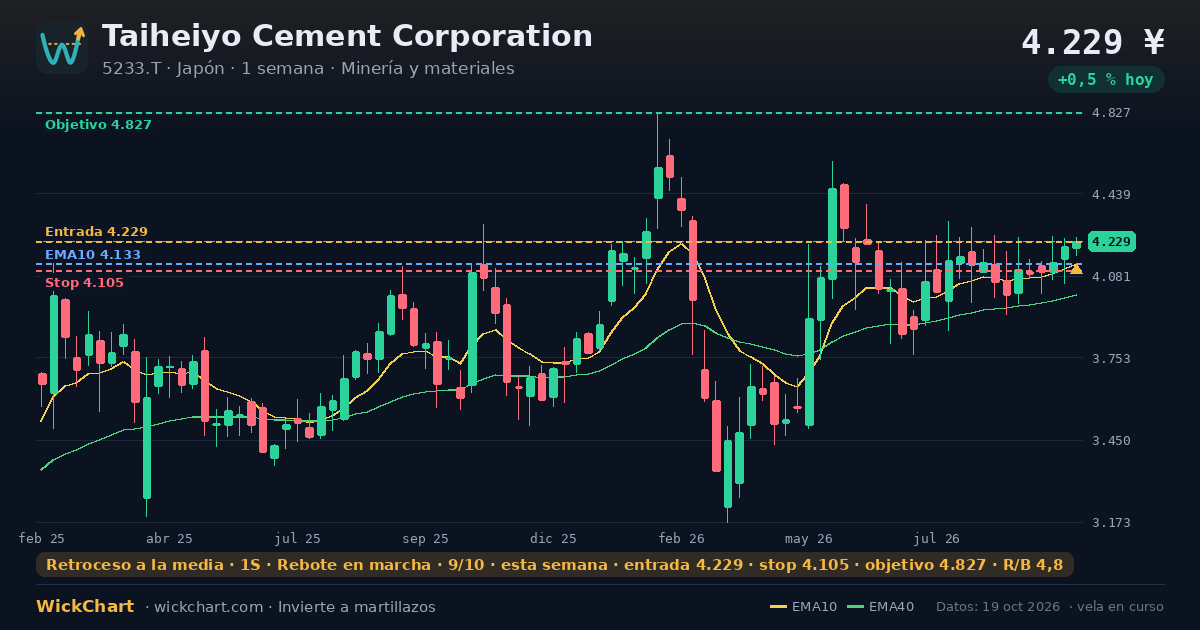1200x630 pixels.
Task: Click the Retroceso a la media summary banner
Action: 555,565
